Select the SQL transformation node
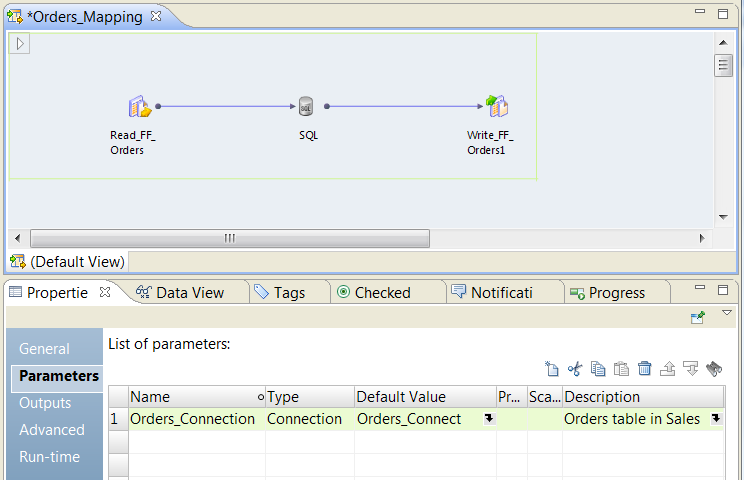The image size is (744, 480). [x=307, y=107]
